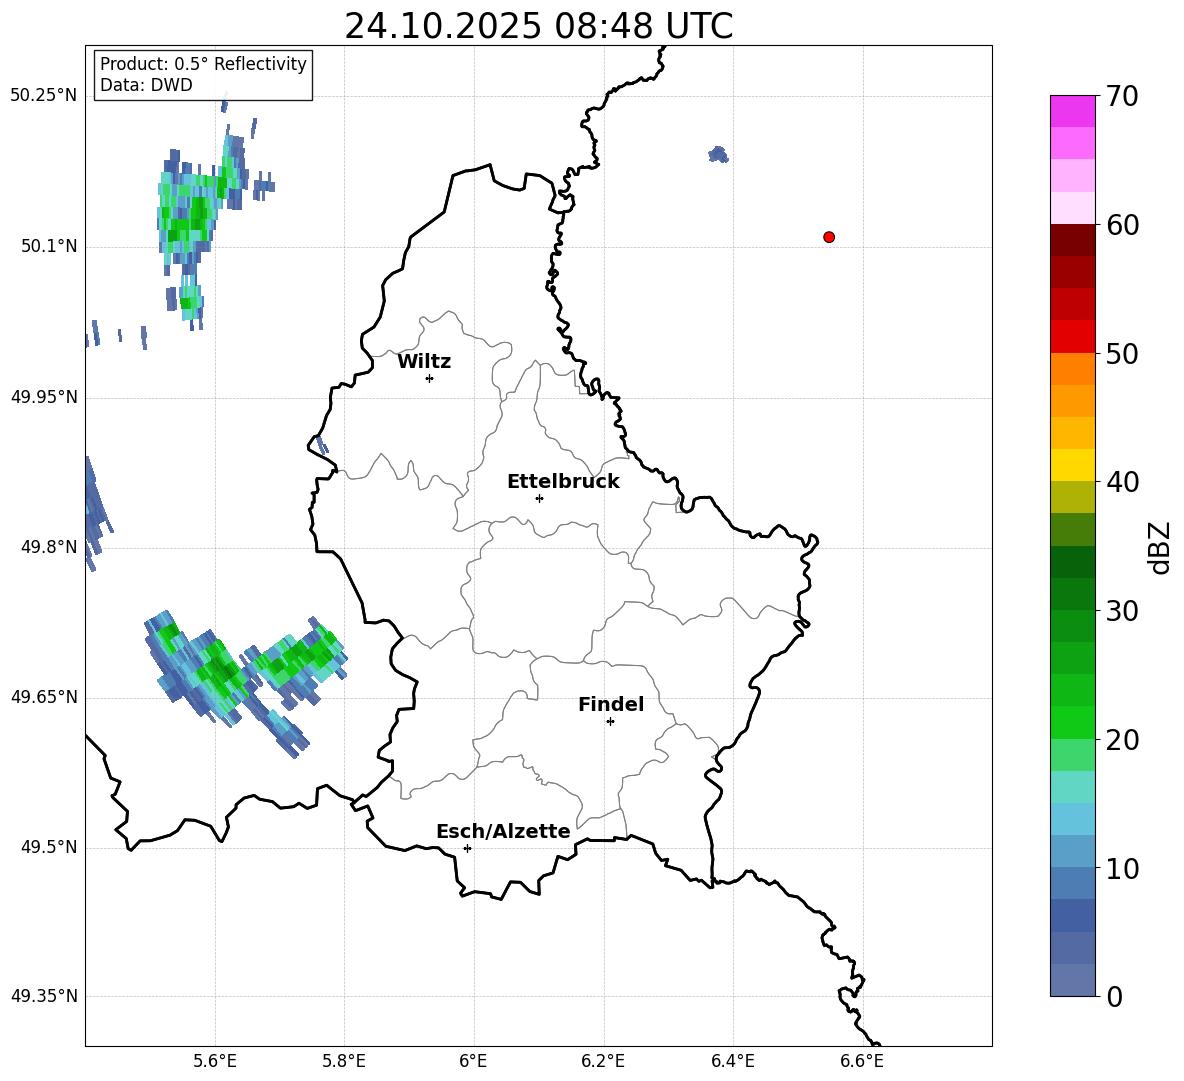Click the 50.25°N latitude label
1184x1081 pixels.
click(x=43, y=96)
